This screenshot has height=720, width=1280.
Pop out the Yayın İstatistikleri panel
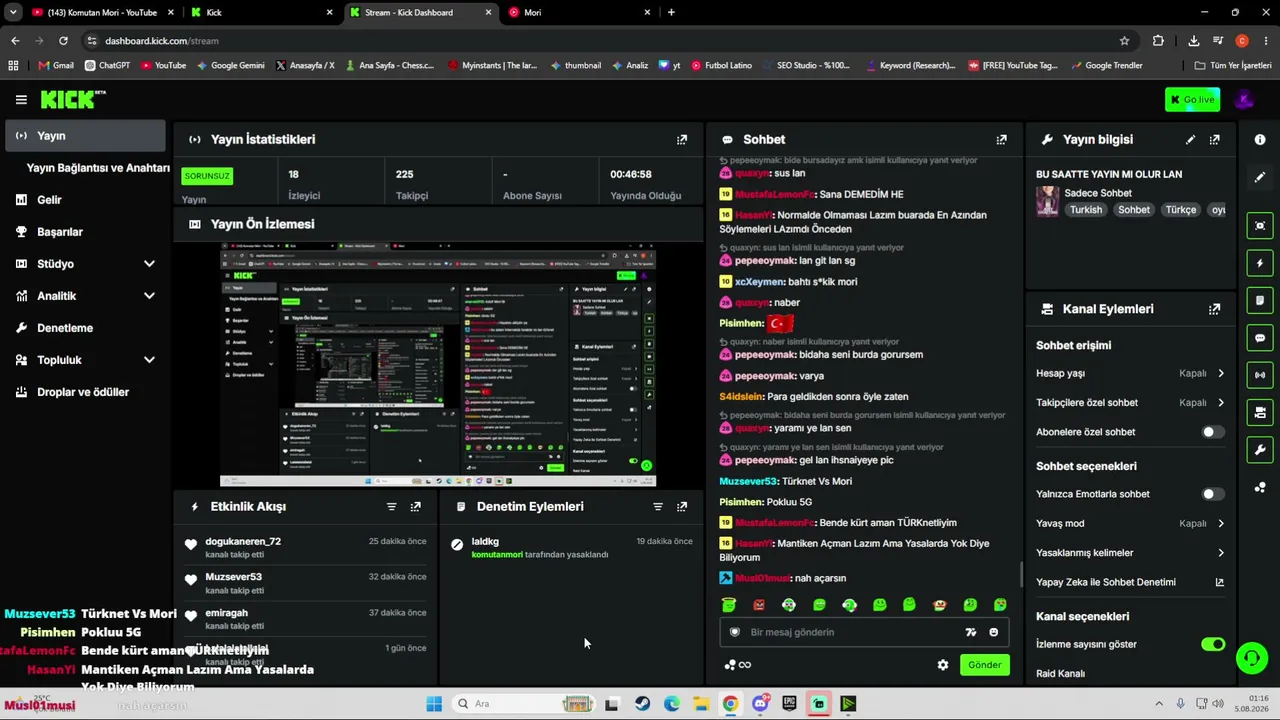click(682, 140)
